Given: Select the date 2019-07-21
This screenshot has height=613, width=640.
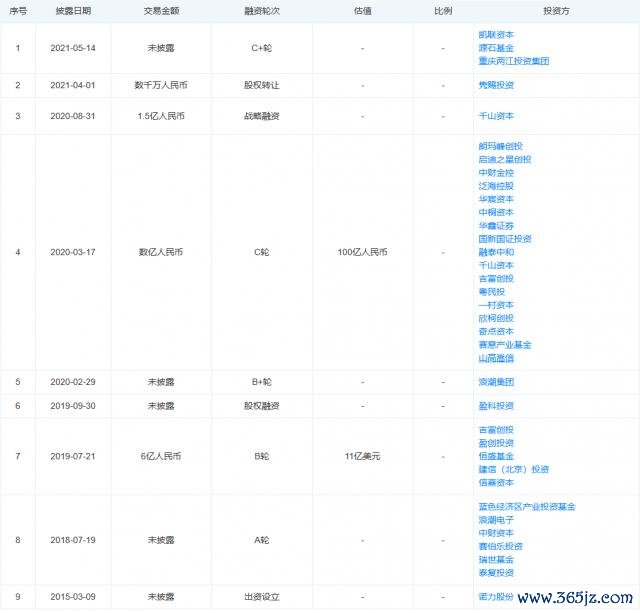Looking at the screenshot, I should click(73, 456).
